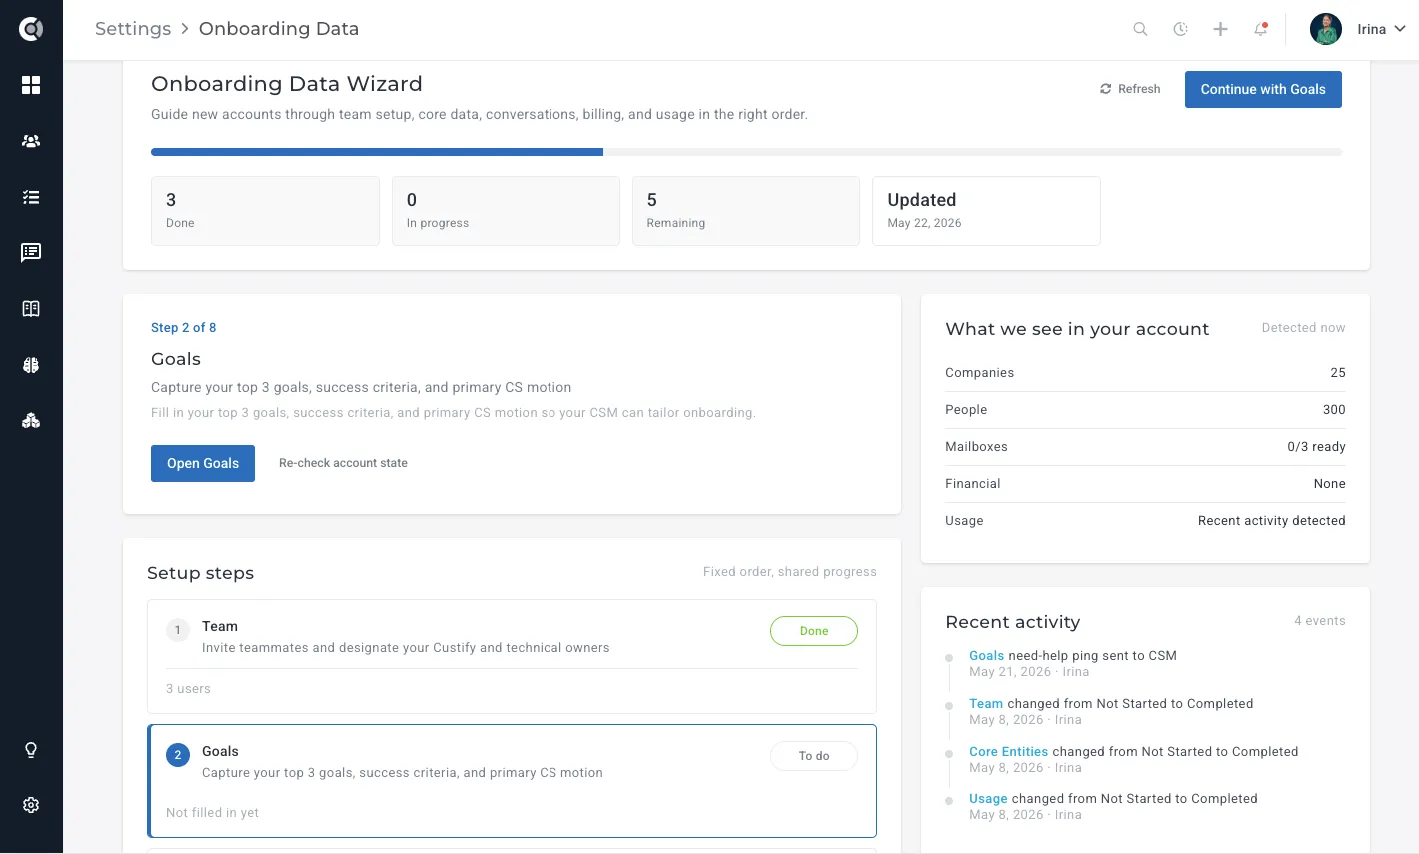The height and width of the screenshot is (854, 1419).
Task: Select the Goals step card
Action: coord(512,781)
